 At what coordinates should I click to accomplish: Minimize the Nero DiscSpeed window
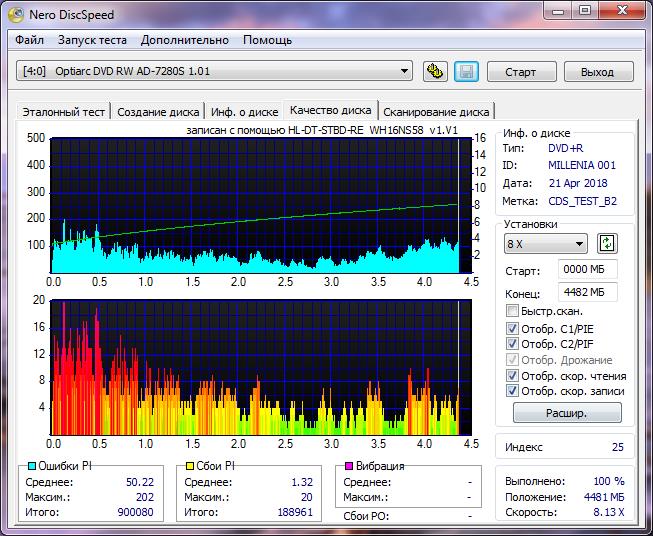557,11
